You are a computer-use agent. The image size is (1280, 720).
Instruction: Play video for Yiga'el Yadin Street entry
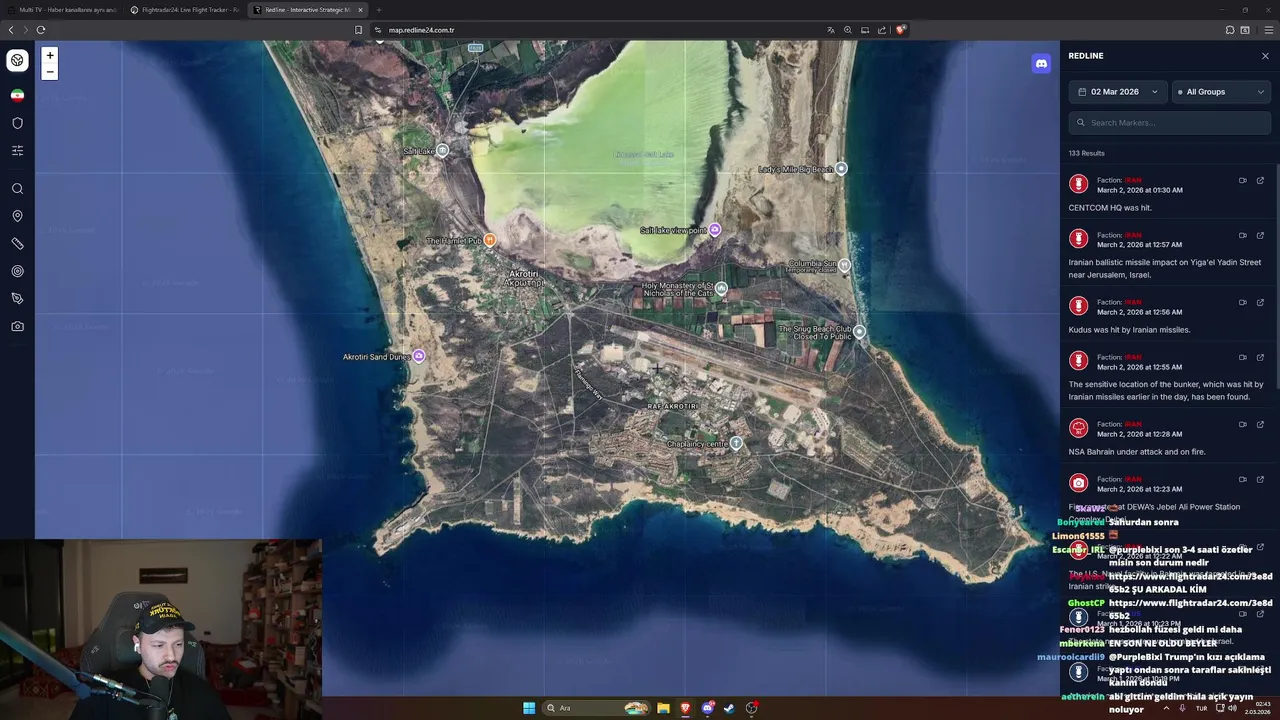tap(1243, 236)
